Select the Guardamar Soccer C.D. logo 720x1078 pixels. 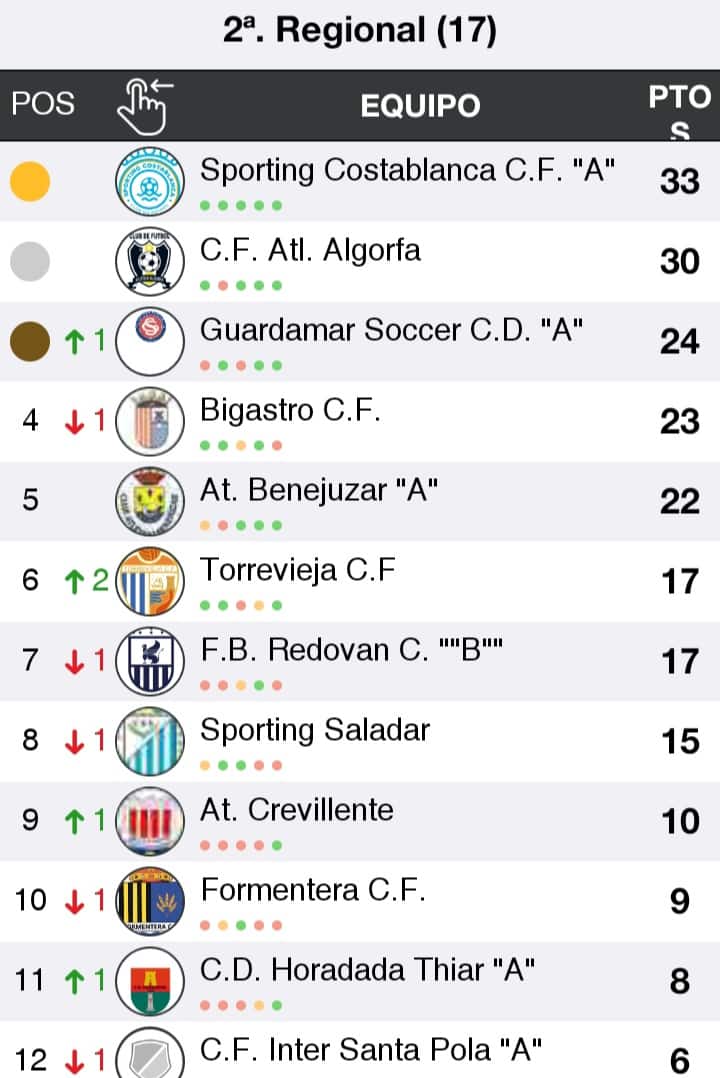coord(150,342)
